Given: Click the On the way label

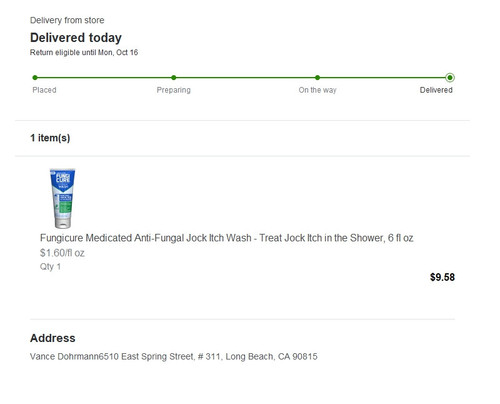Looking at the screenshot, I should tap(317, 90).
